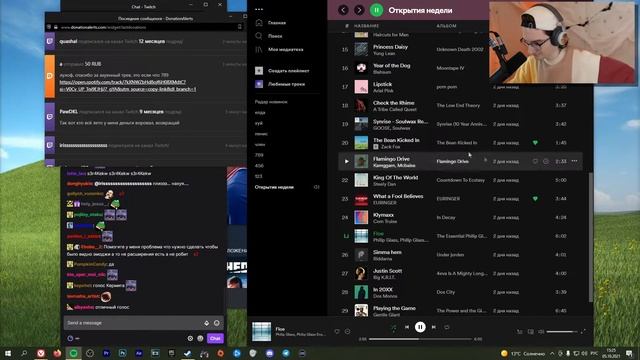The image size is (640, 360).
Task: Play Flamingo Drive using row play icon
Action: point(346,161)
